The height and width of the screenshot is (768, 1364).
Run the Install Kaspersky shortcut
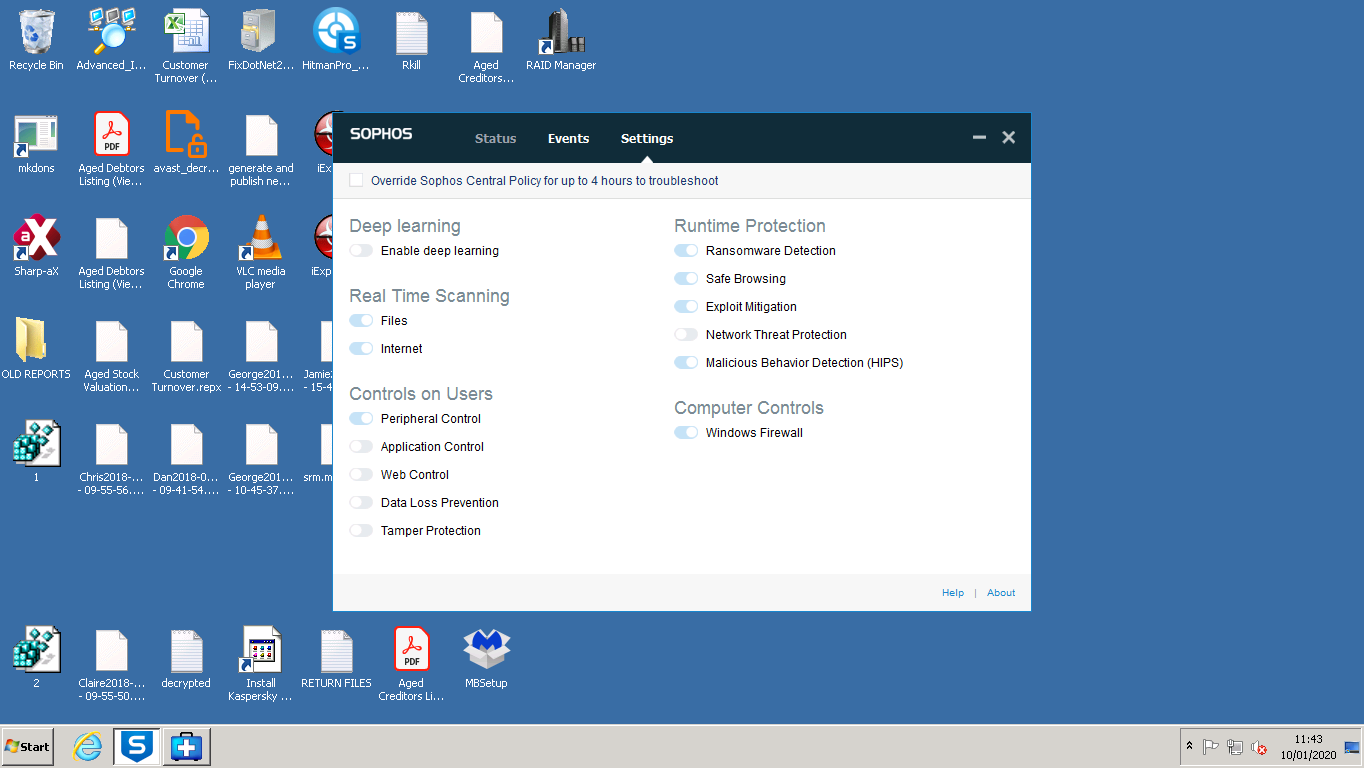[261, 651]
